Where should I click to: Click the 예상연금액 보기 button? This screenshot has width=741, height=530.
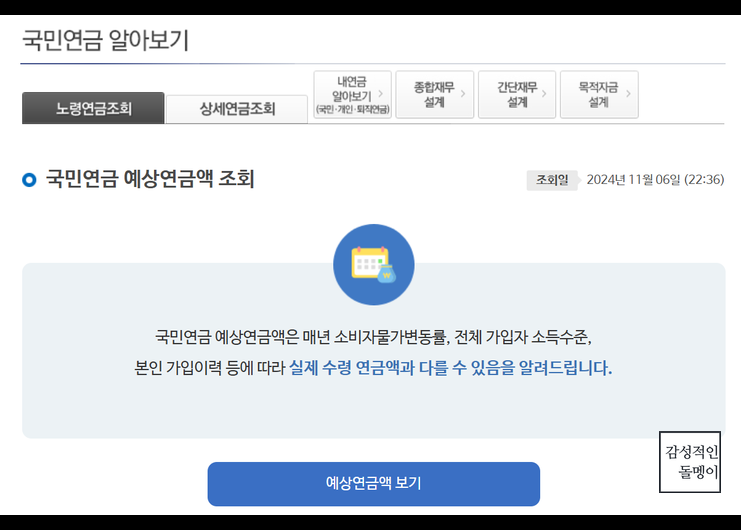coord(373,484)
